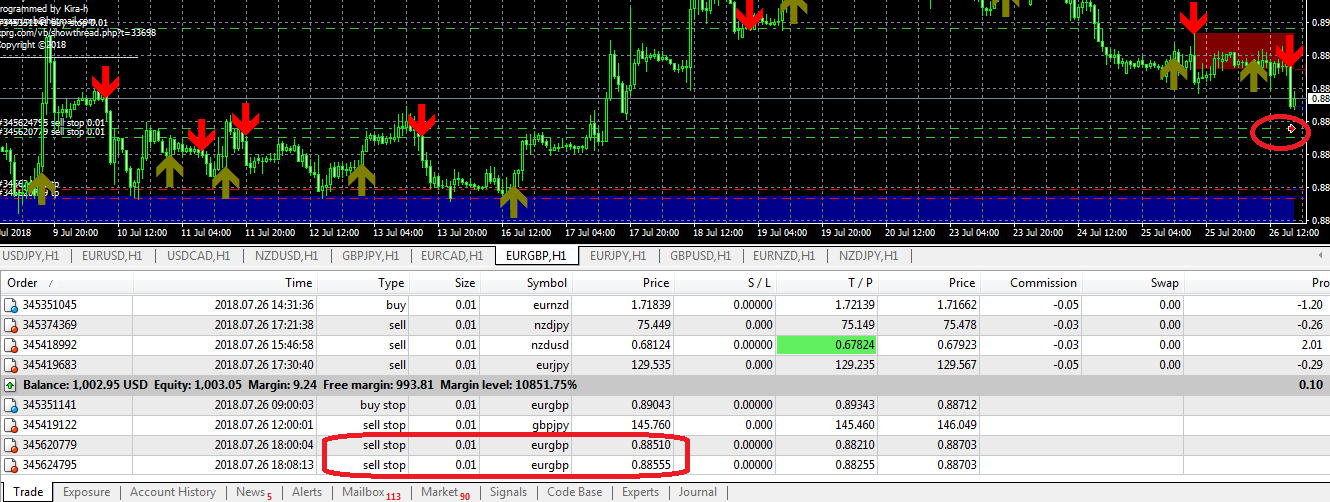Screen dimensions: 1330x502
Task: Click the green highlighted T/P value 0.67824
Action: click(x=840, y=345)
